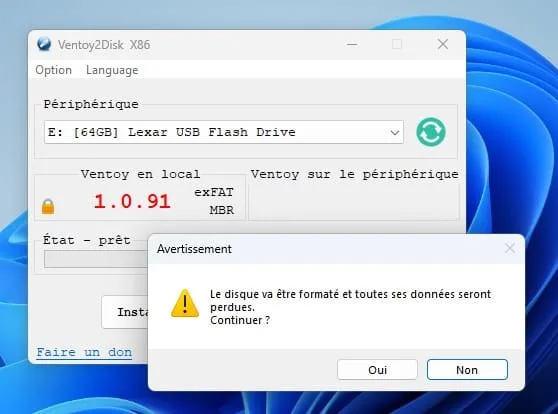This screenshot has height=414, width=558.
Task: Click the warning message about formatting
Action: 351,300
